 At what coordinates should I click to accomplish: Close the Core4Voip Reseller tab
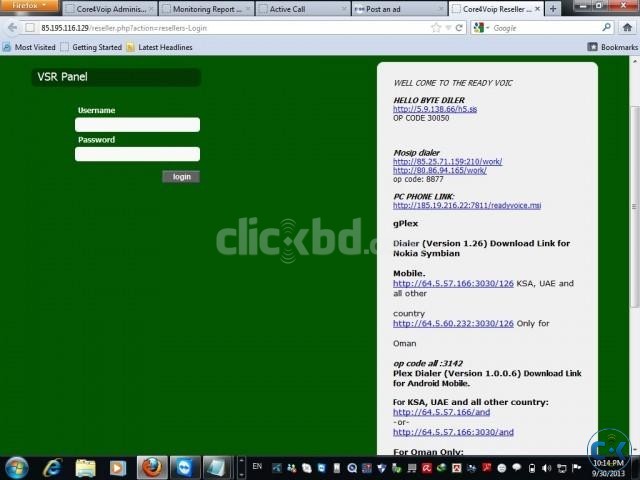coord(537,9)
